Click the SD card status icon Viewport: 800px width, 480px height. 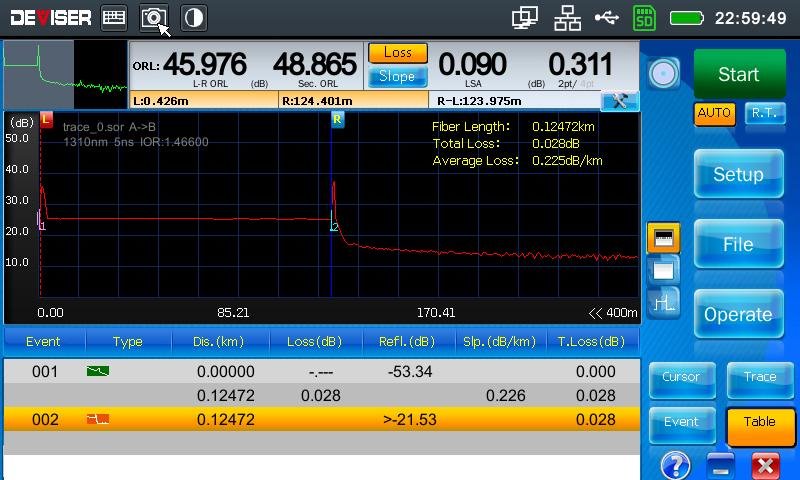[x=645, y=17]
